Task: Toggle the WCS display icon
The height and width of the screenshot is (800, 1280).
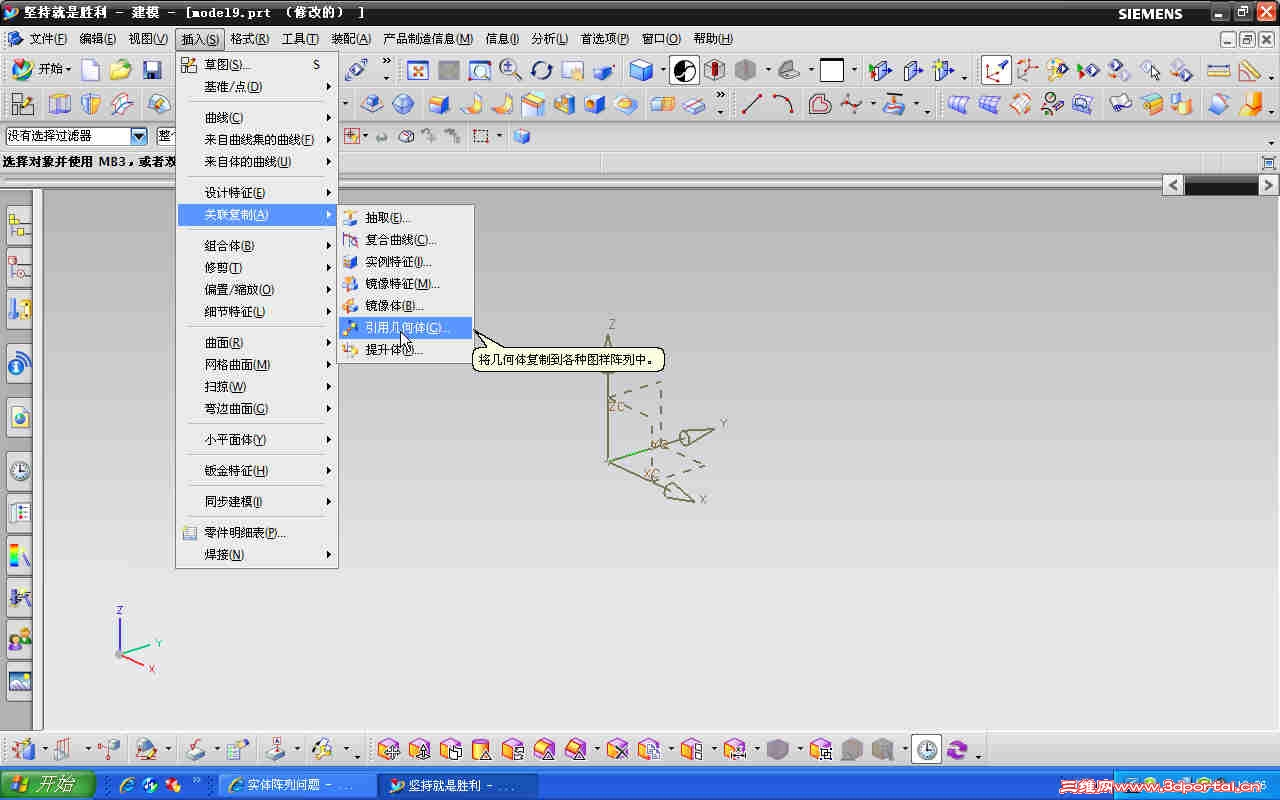Action: tap(996, 70)
